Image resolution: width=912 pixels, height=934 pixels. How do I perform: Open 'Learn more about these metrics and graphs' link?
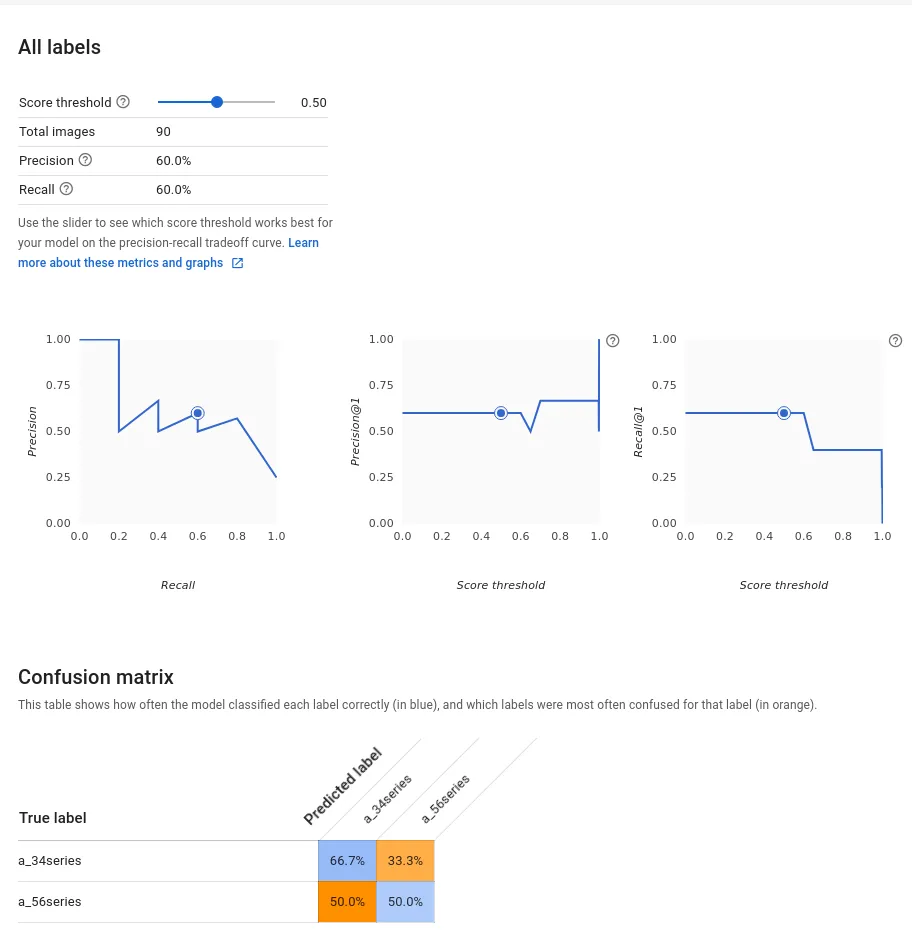point(120,263)
